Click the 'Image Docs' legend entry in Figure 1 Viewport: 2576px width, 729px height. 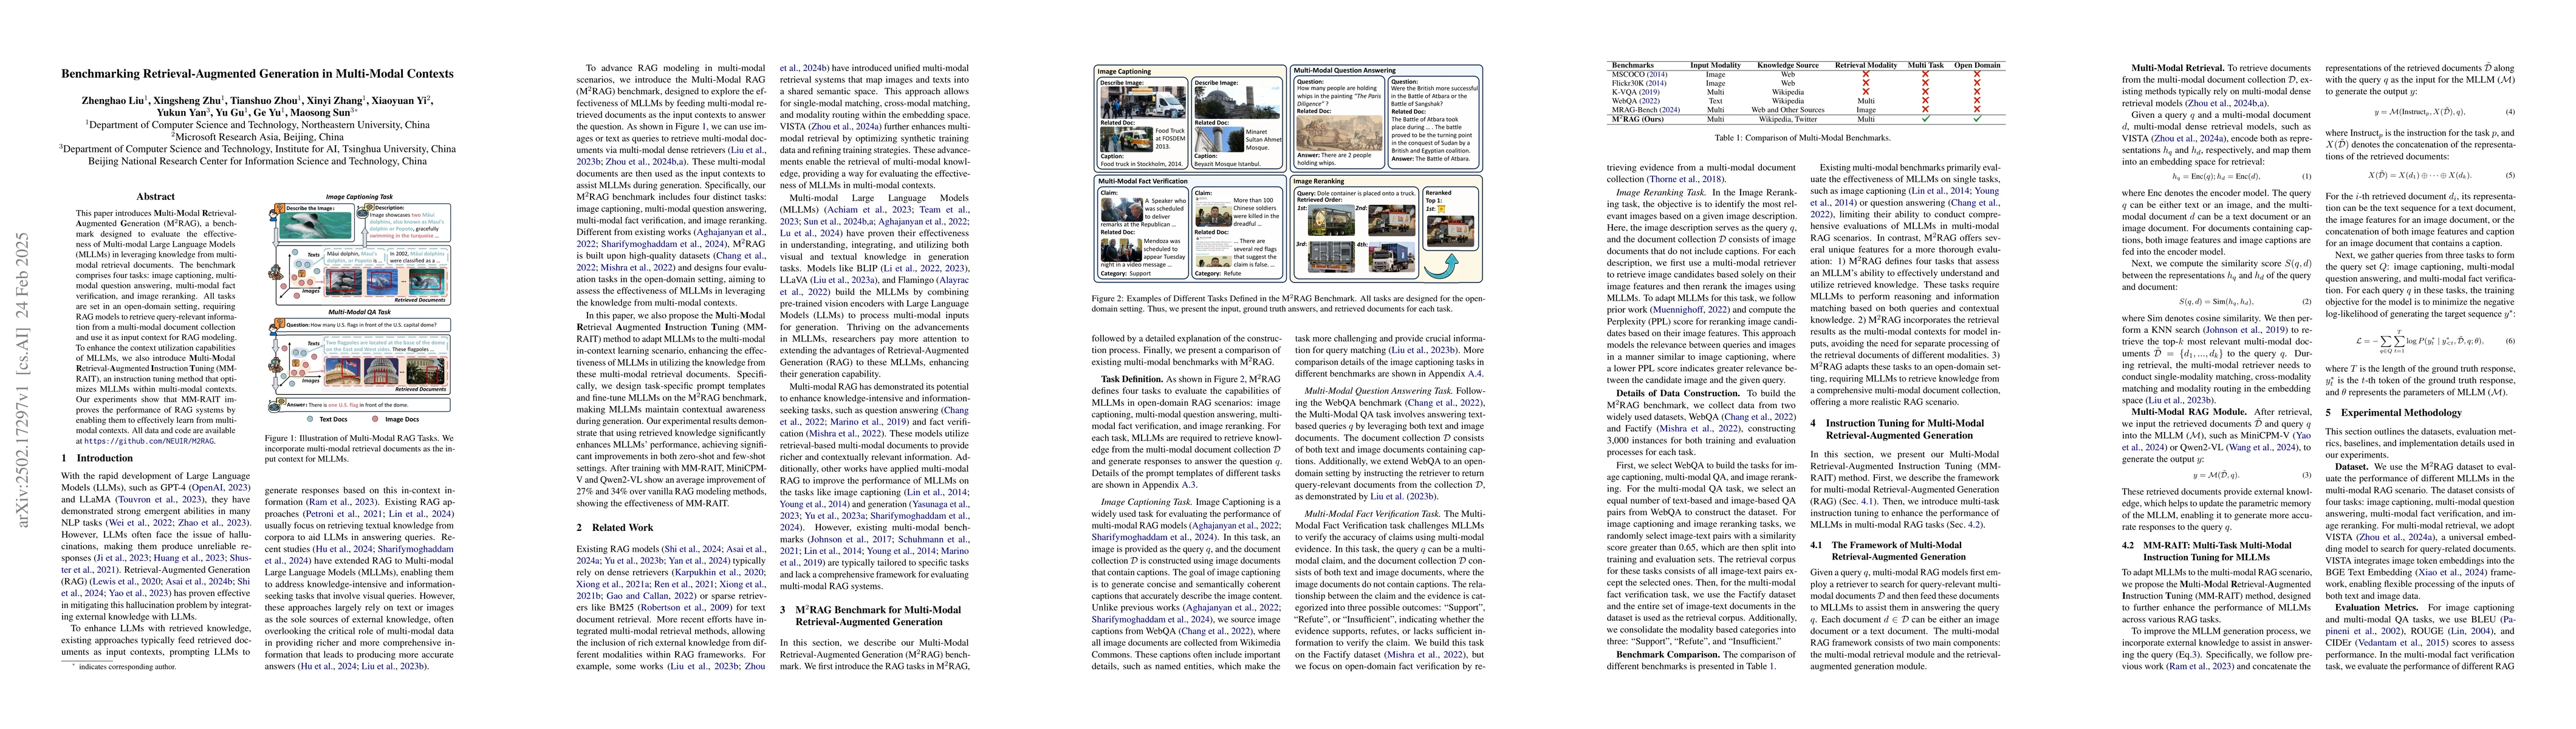click(396, 418)
